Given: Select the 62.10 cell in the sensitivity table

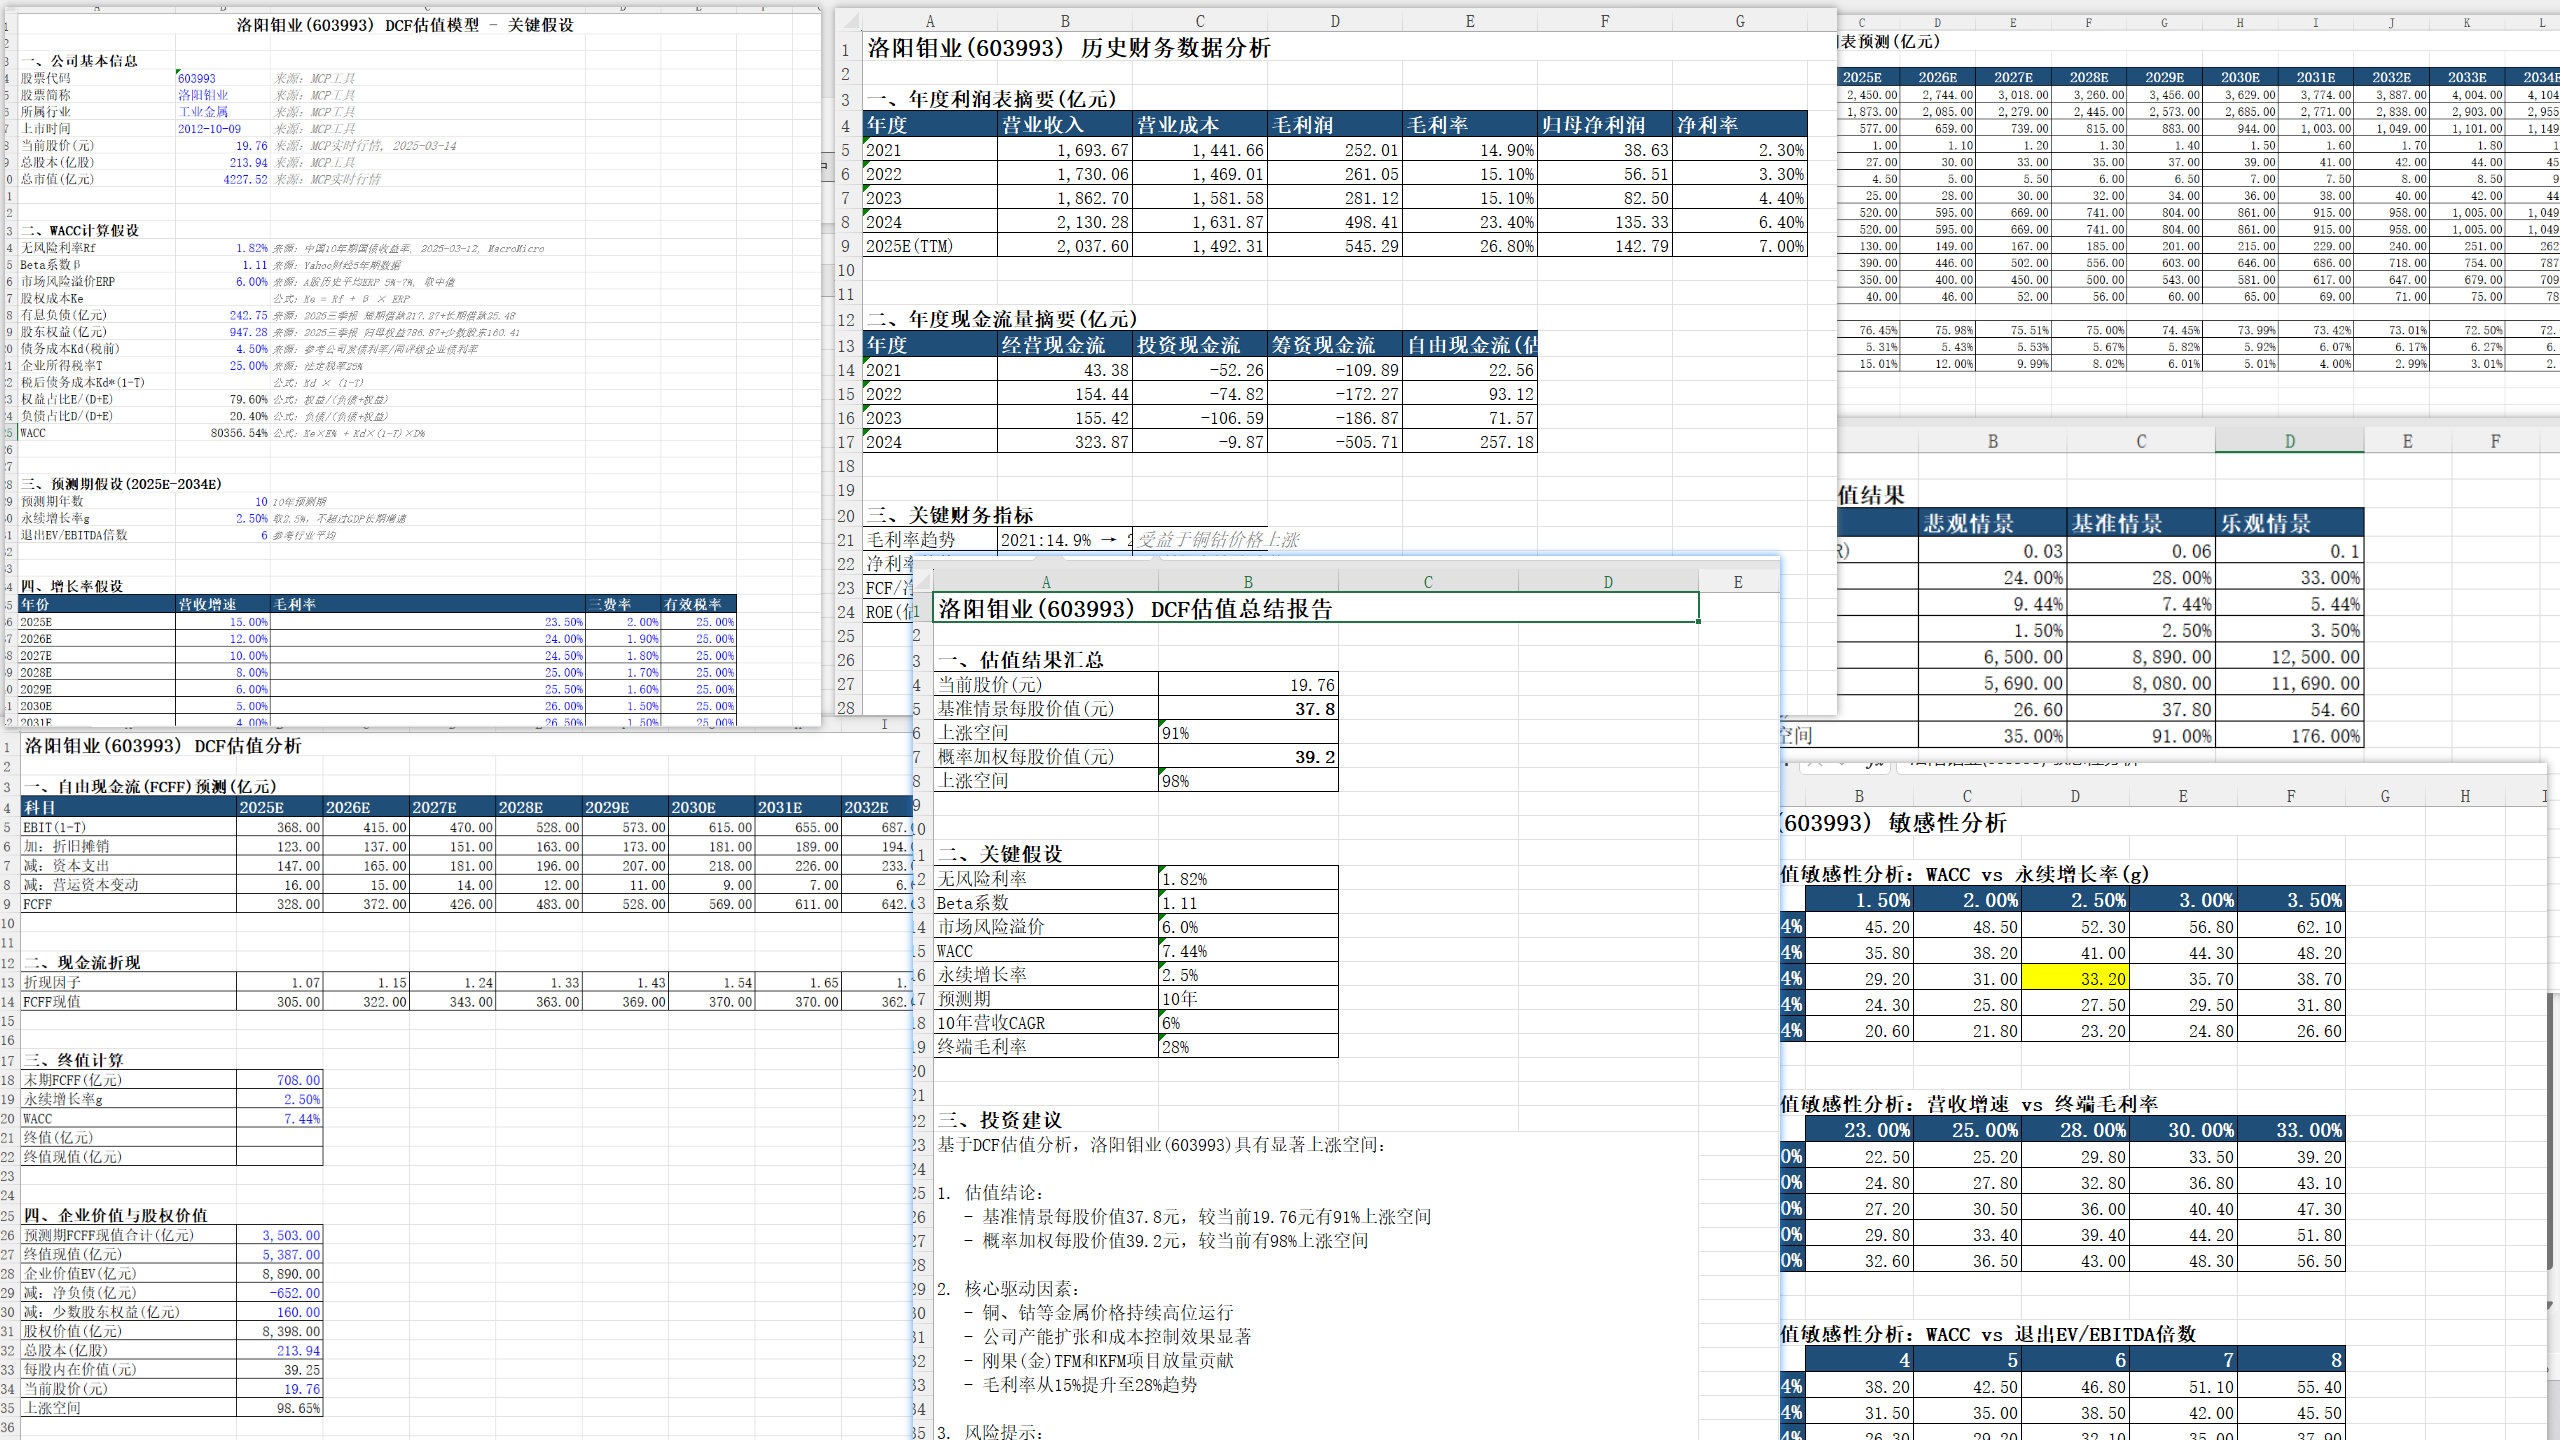Looking at the screenshot, I should [x=2291, y=927].
